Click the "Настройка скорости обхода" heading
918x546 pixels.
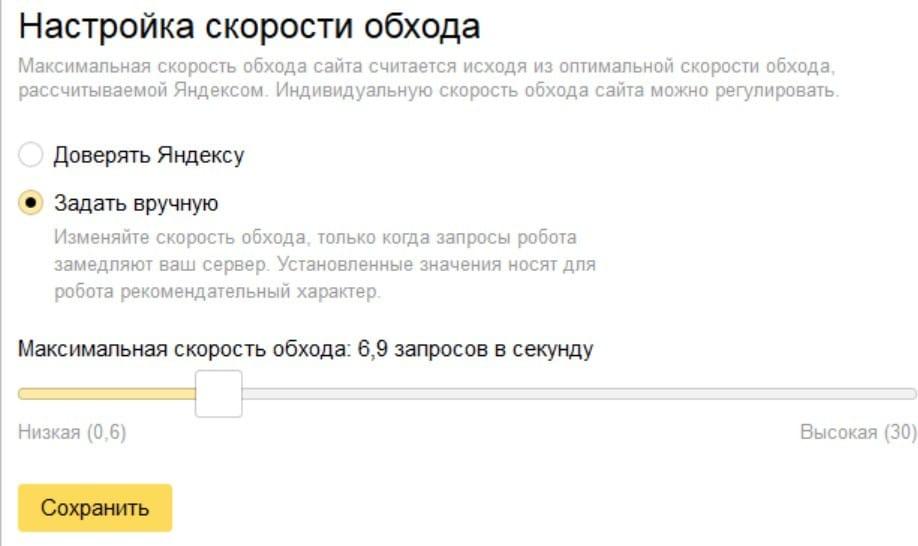(x=249, y=27)
